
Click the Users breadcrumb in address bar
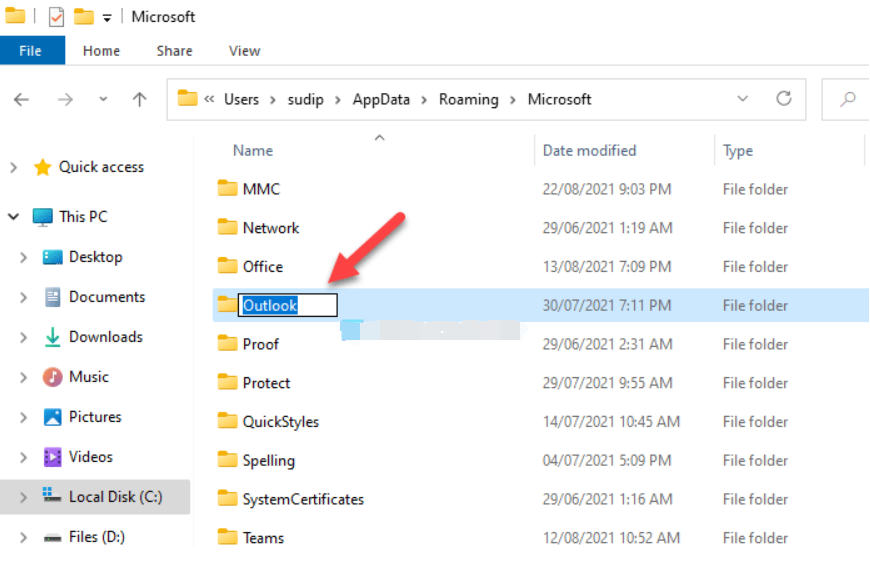pyautogui.click(x=241, y=99)
